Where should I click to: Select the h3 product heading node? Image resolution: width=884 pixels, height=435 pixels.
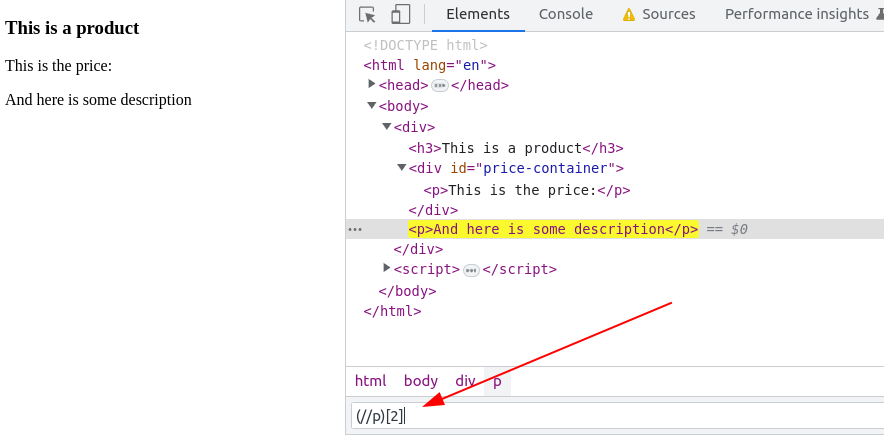coord(515,148)
